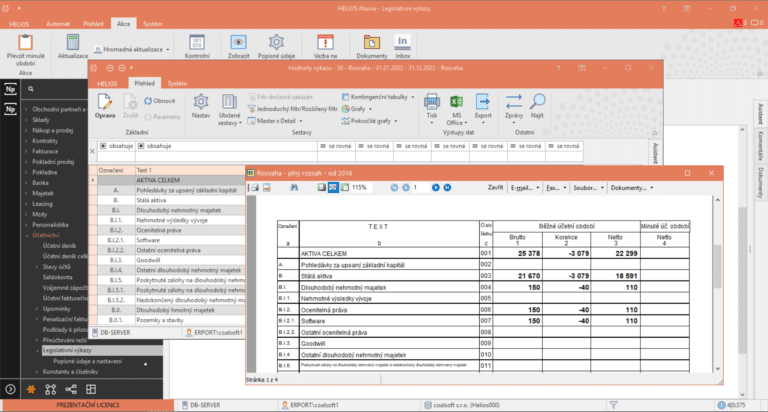This screenshot has height=412, width=768.
Task: Click the Popisné údaje gear icon
Action: 276,42
